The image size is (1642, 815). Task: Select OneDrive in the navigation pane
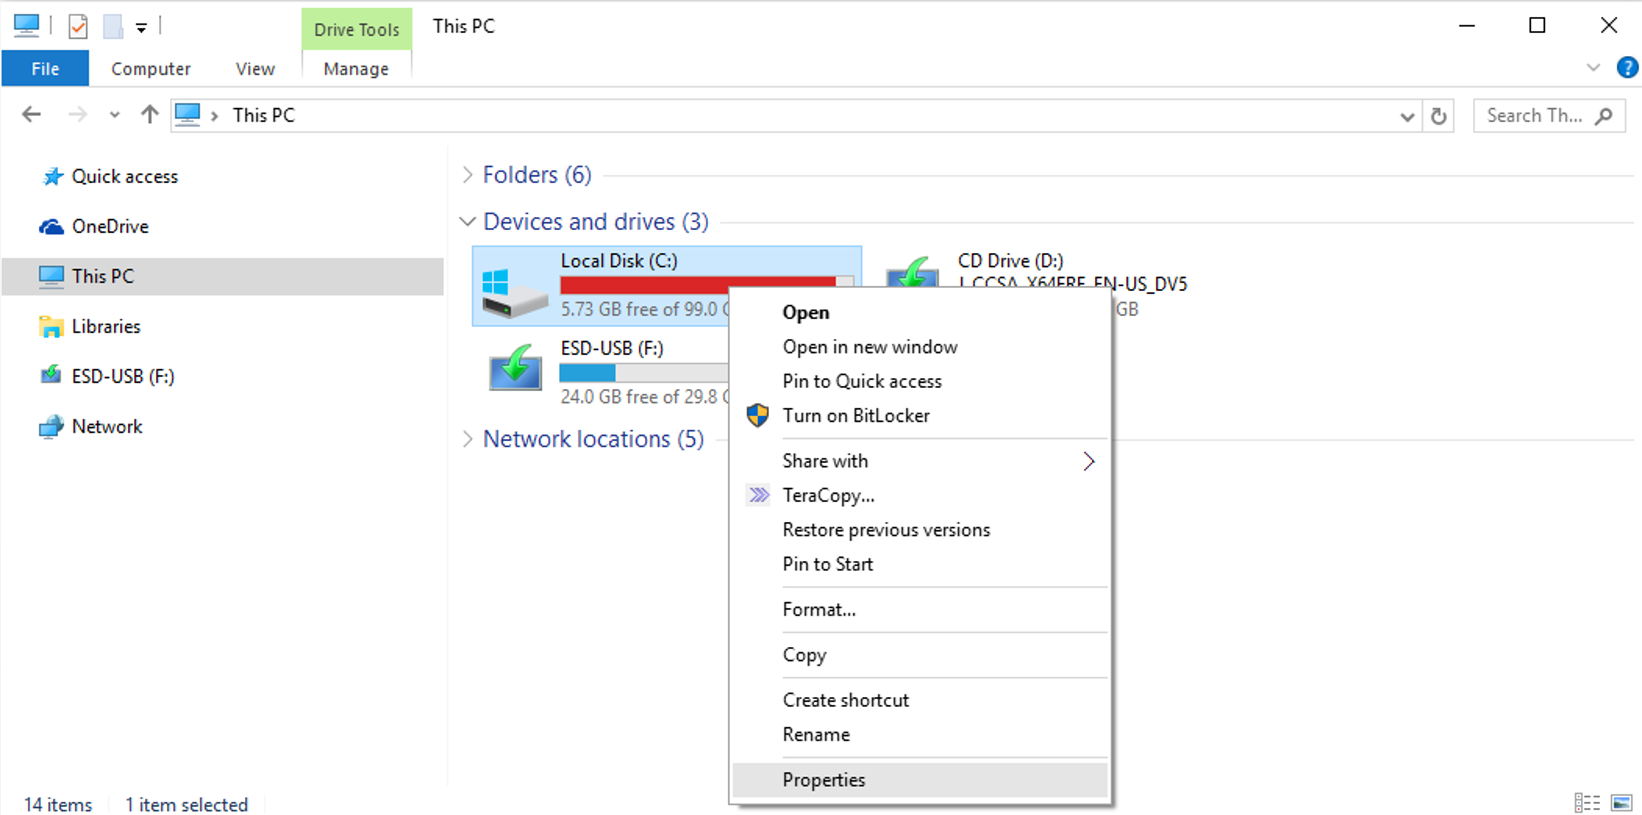coord(109,227)
